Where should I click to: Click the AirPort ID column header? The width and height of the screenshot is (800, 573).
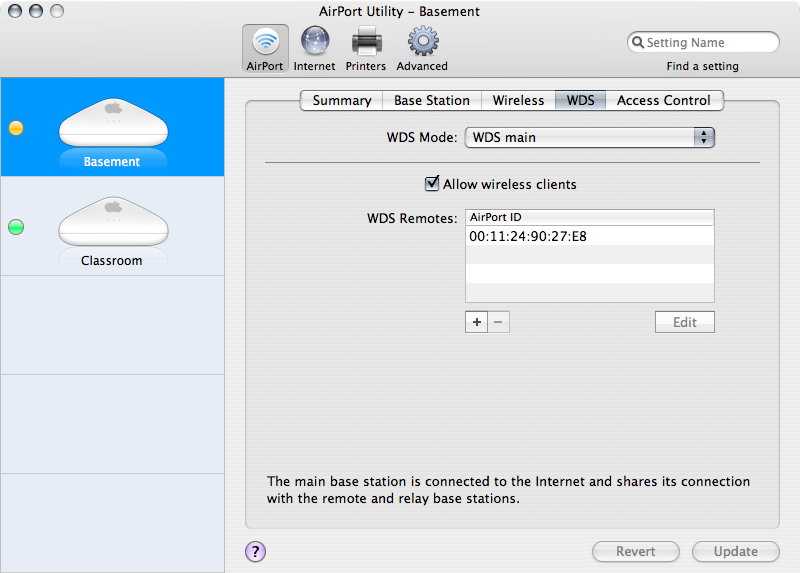point(590,217)
